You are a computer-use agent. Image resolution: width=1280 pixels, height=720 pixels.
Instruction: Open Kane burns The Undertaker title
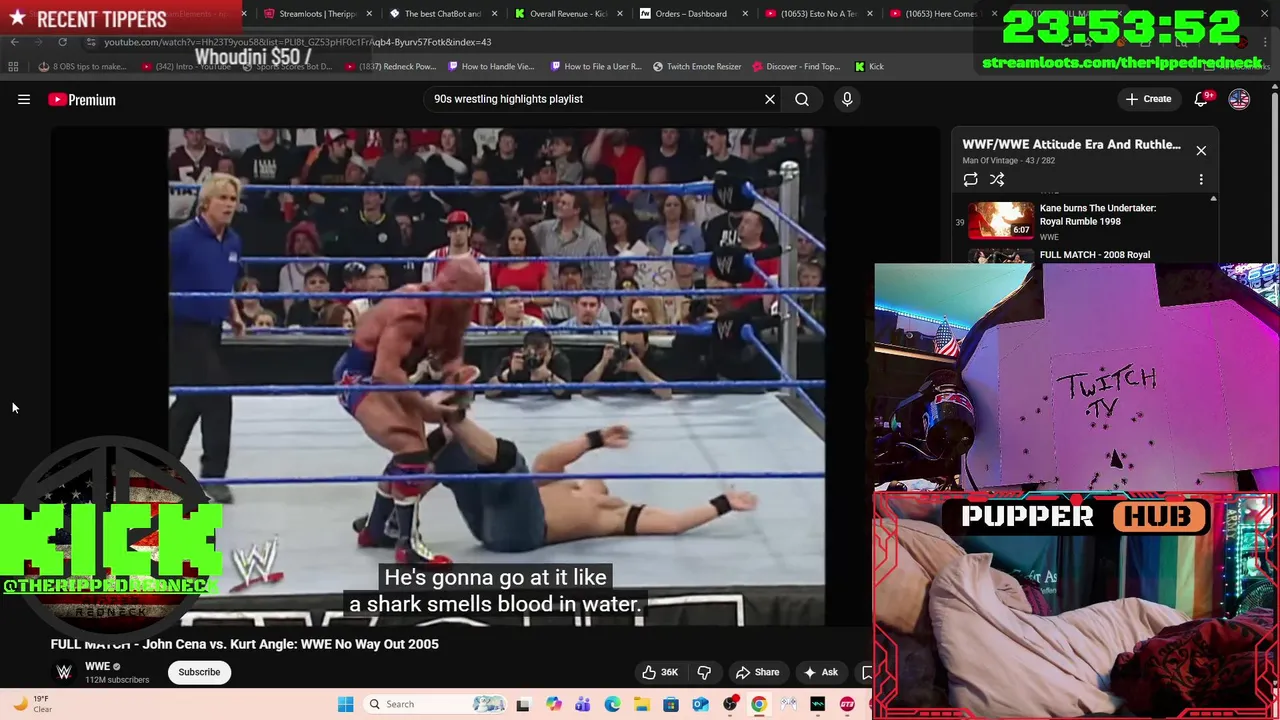(x=1097, y=214)
